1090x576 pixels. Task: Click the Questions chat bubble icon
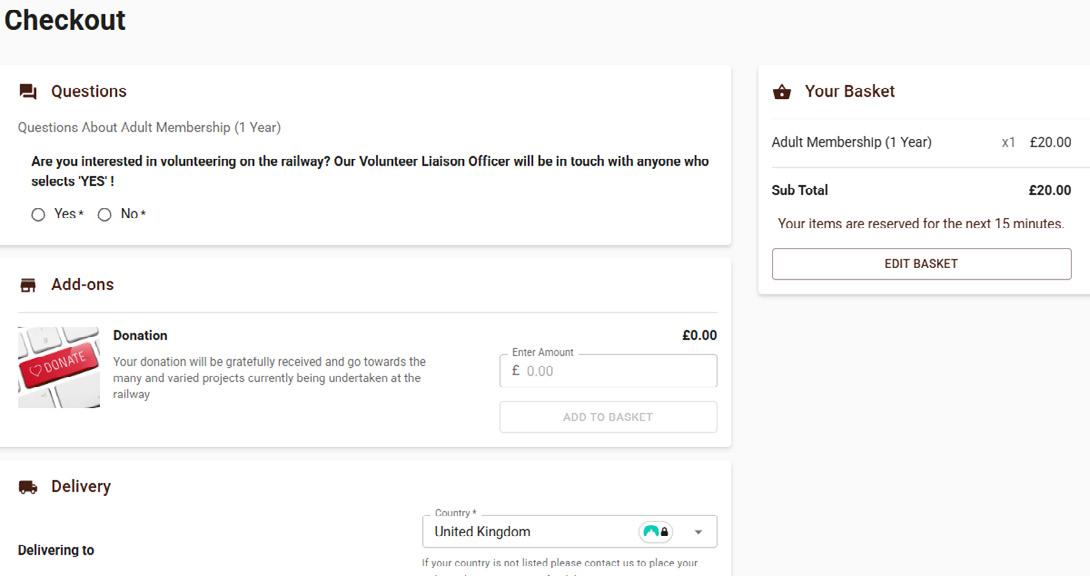[x=28, y=92]
